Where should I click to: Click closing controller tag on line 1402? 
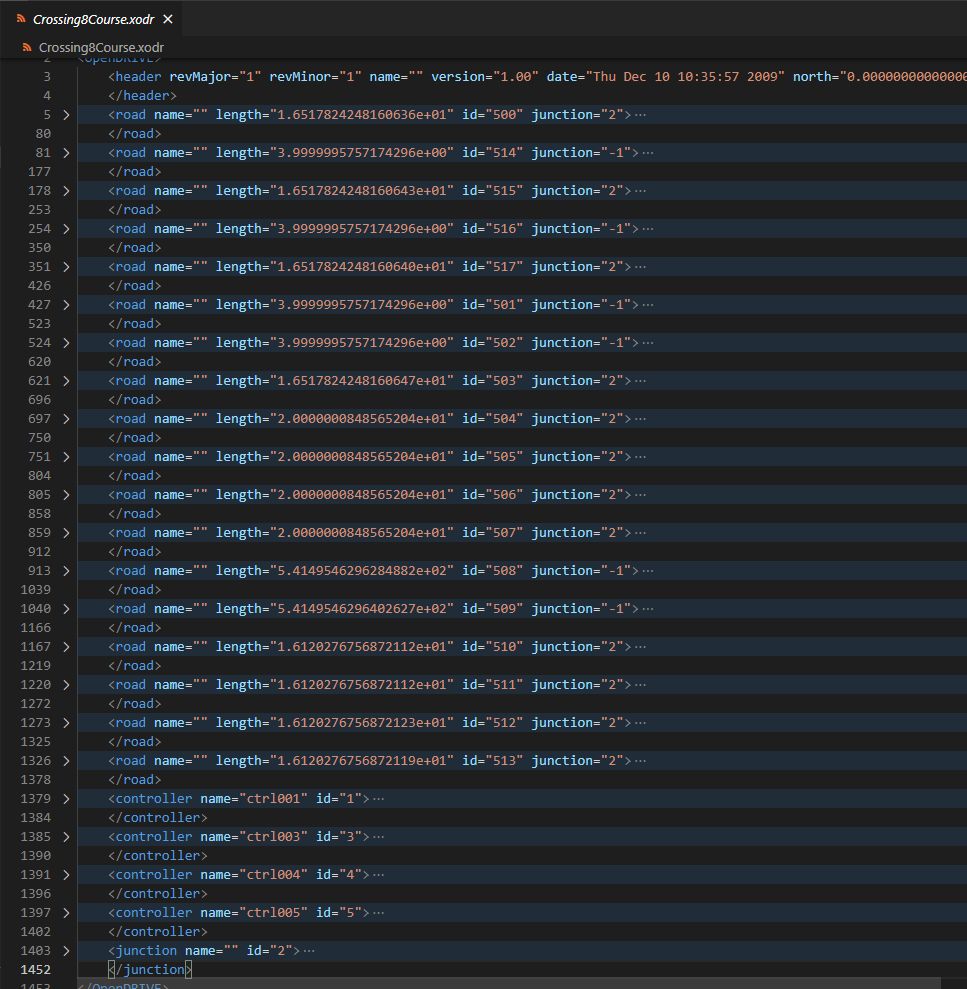158,932
